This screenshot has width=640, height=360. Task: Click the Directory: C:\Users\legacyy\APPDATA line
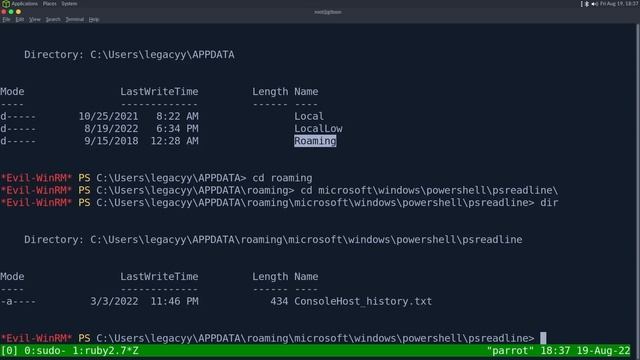click(129, 55)
